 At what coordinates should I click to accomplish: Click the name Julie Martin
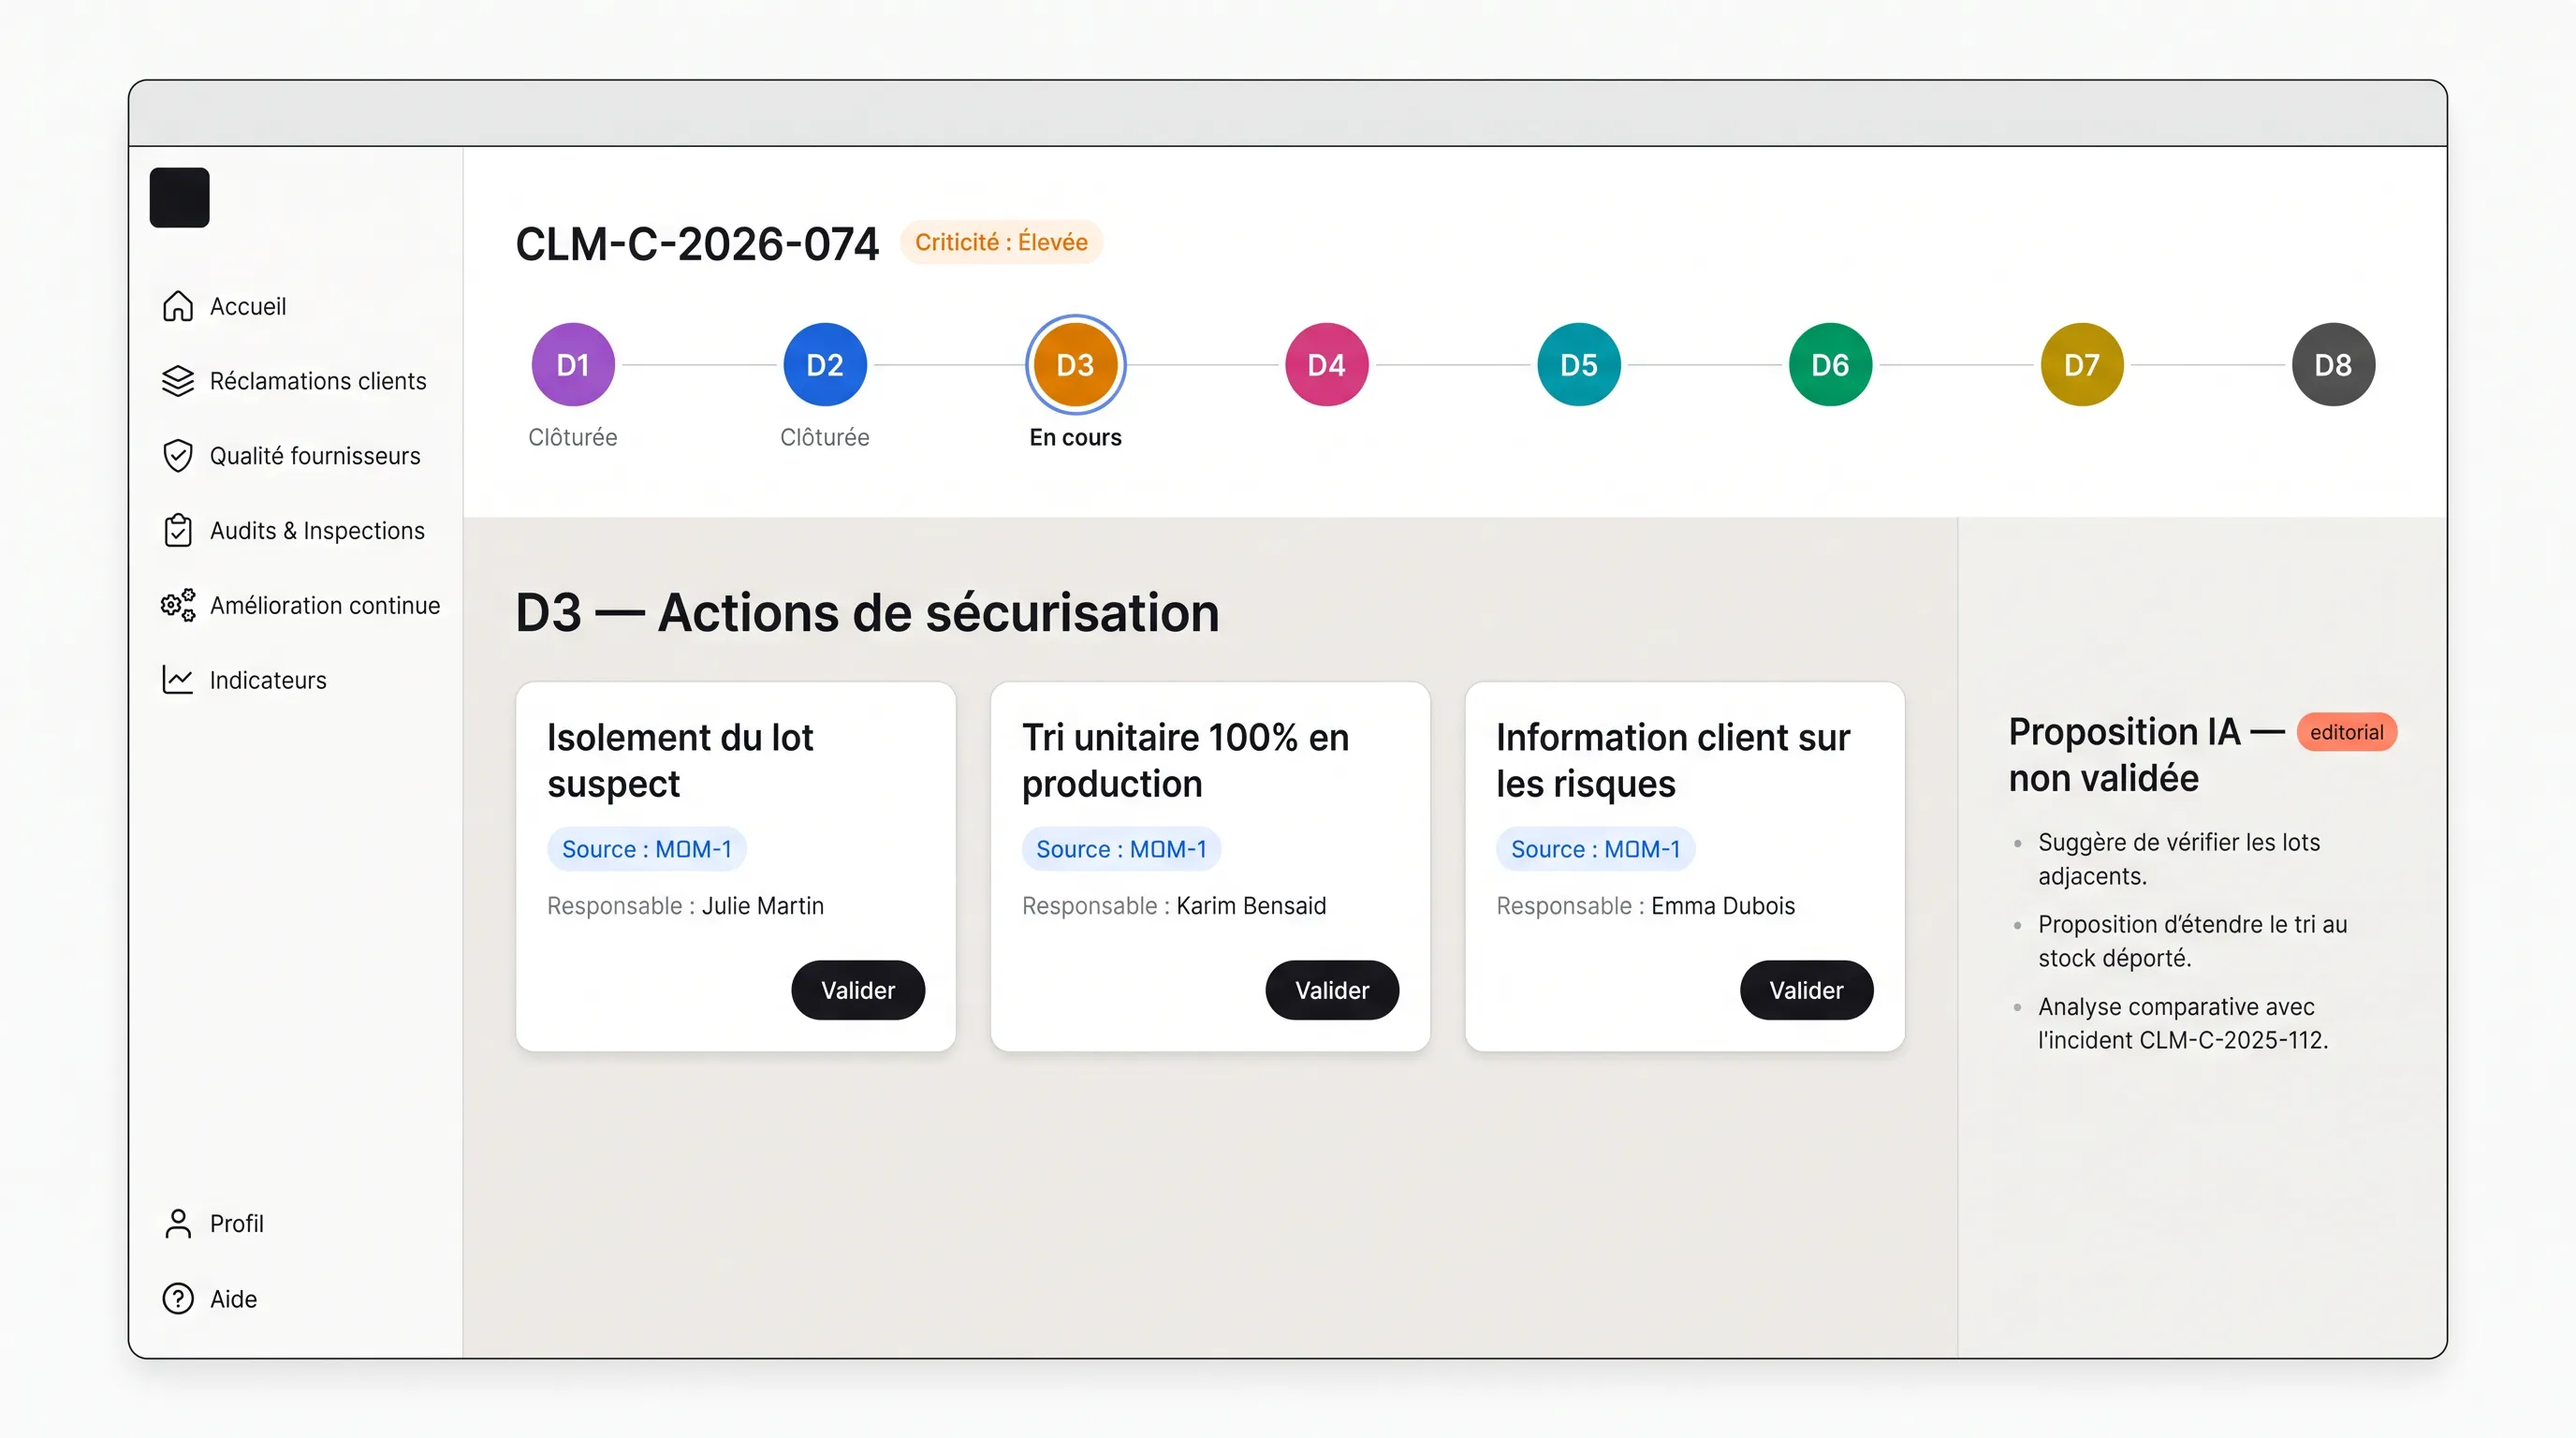(x=763, y=906)
